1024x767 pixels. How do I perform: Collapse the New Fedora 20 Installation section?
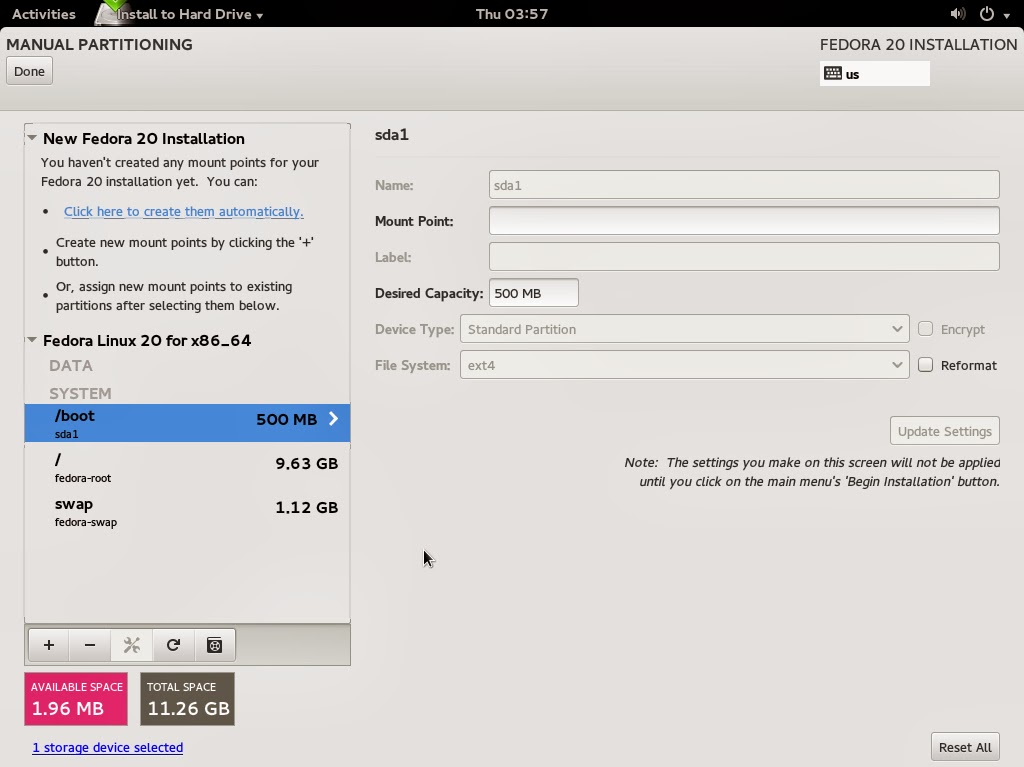pyautogui.click(x=31, y=138)
